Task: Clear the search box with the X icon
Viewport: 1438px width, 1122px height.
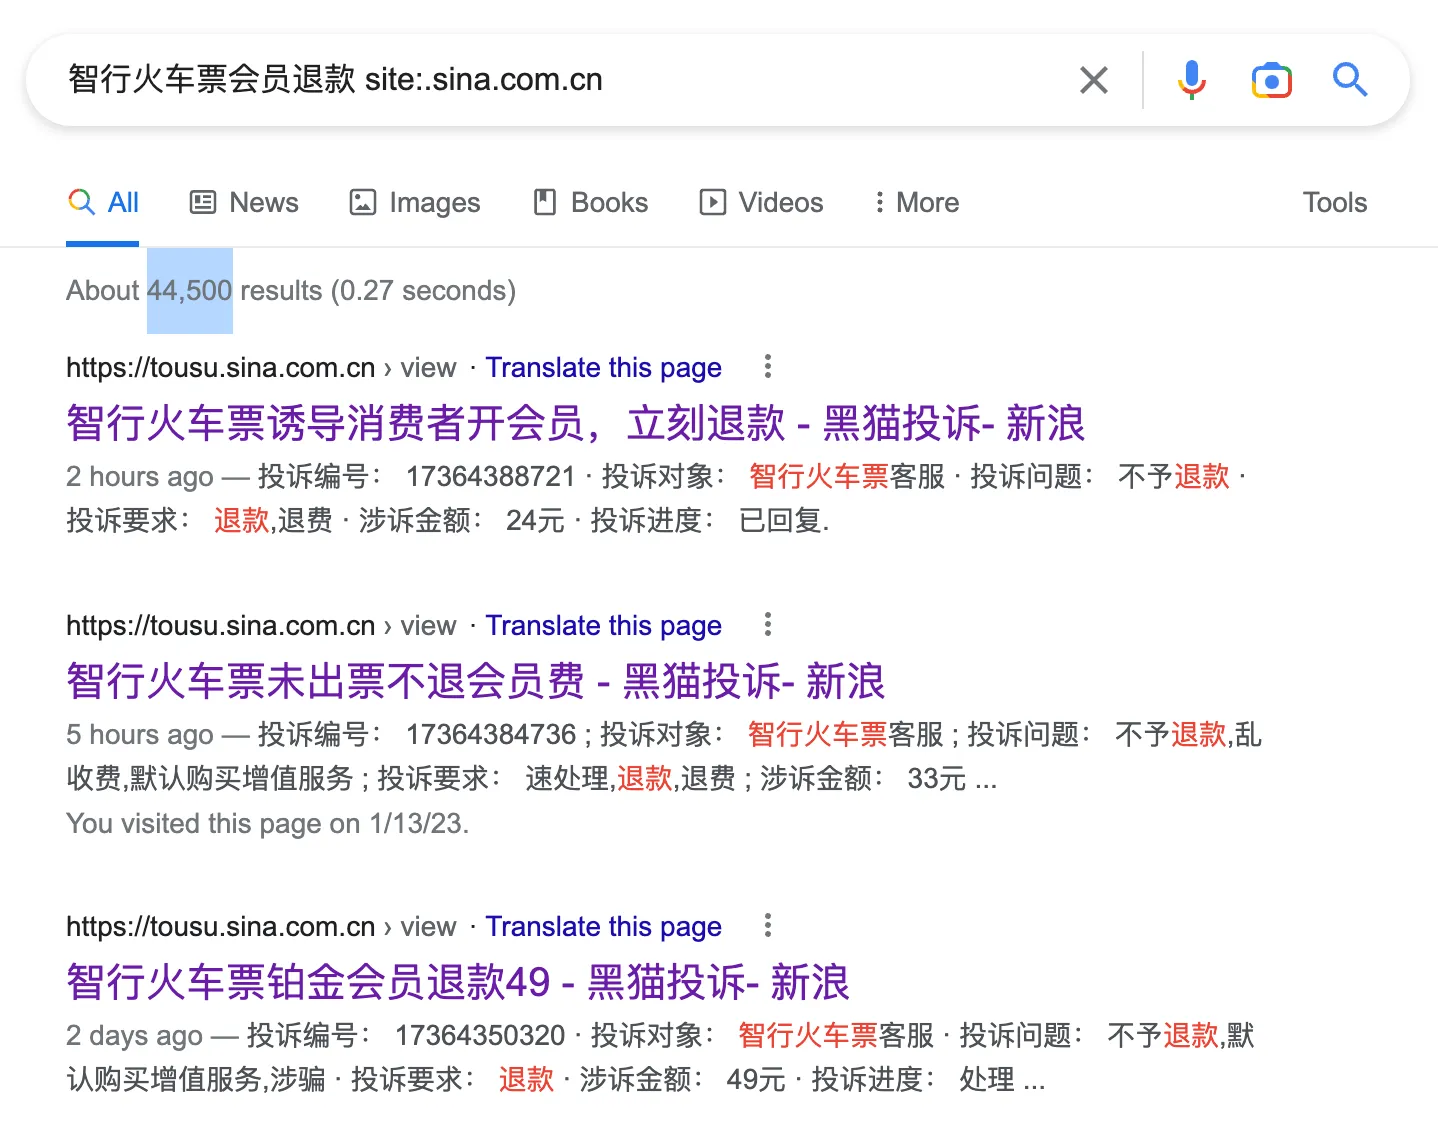Action: [1094, 80]
